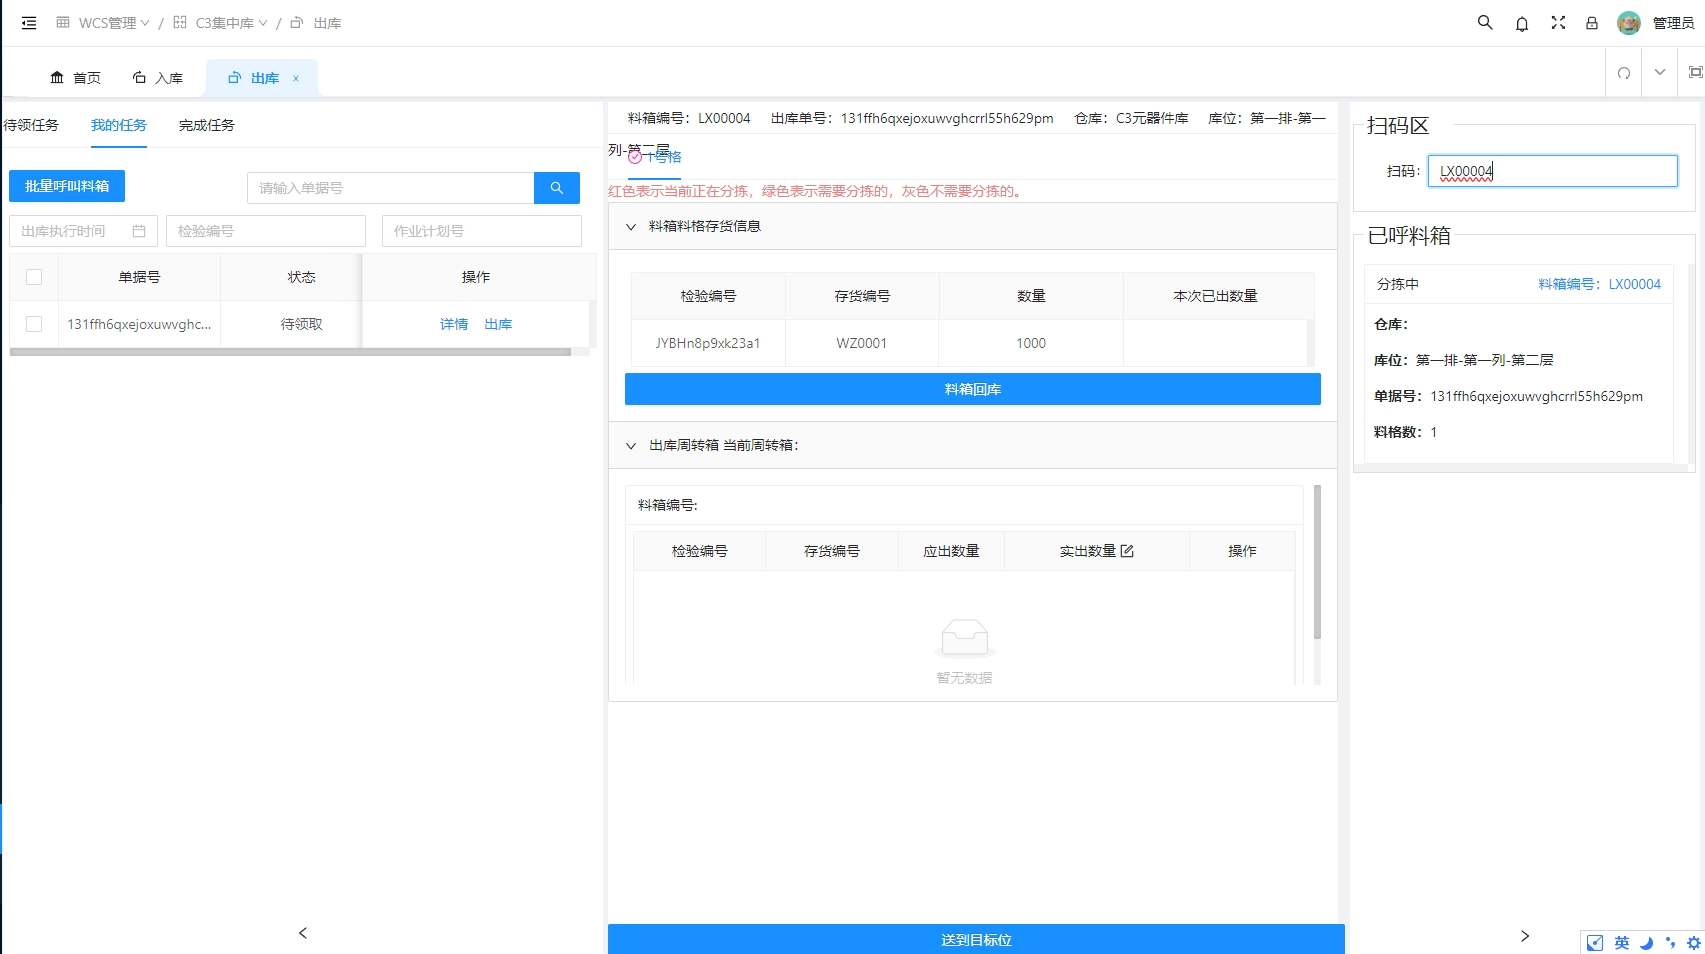This screenshot has width=1705, height=954.
Task: Open the IME settings gear icon
Action: (x=1694, y=943)
